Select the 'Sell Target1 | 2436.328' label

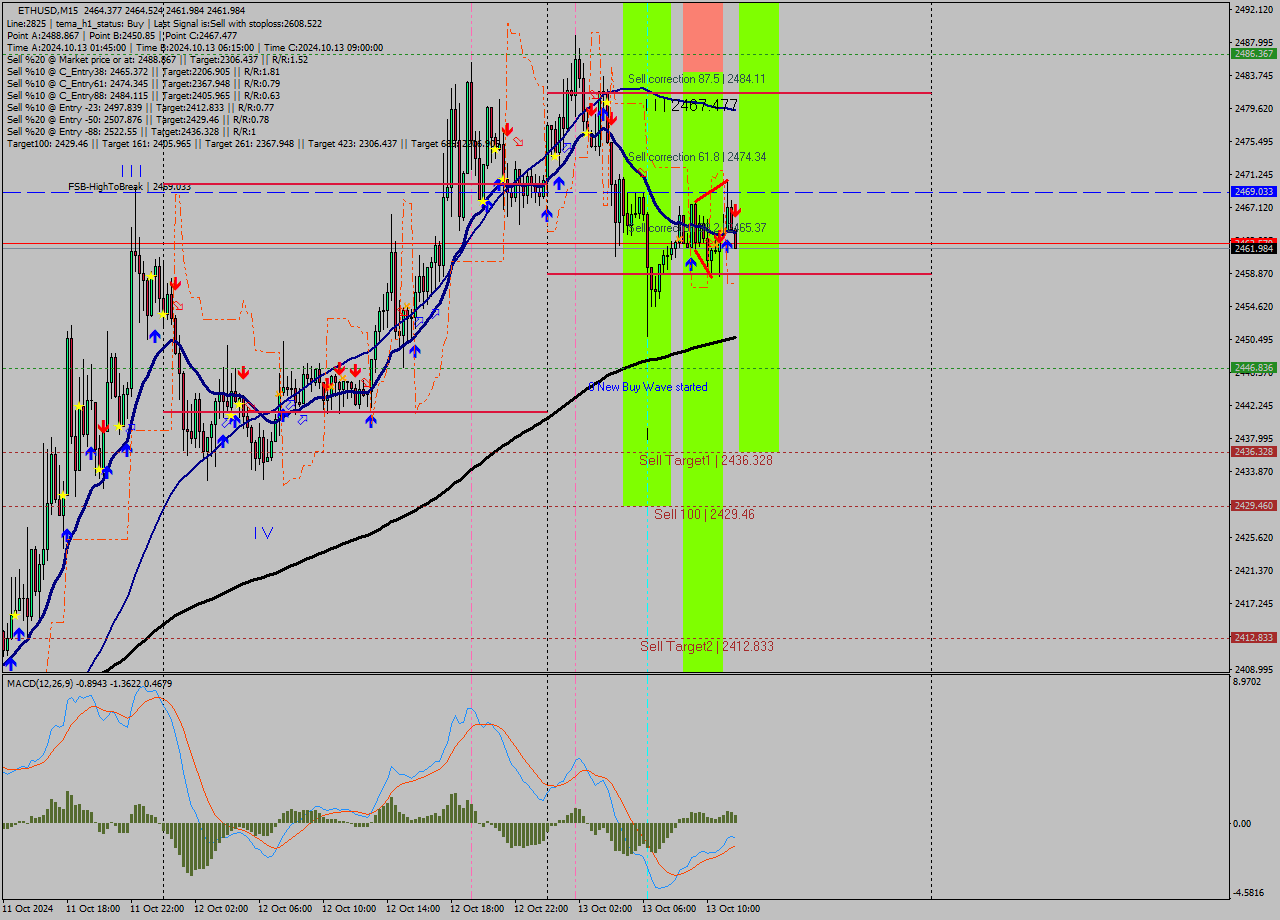pyautogui.click(x=706, y=460)
